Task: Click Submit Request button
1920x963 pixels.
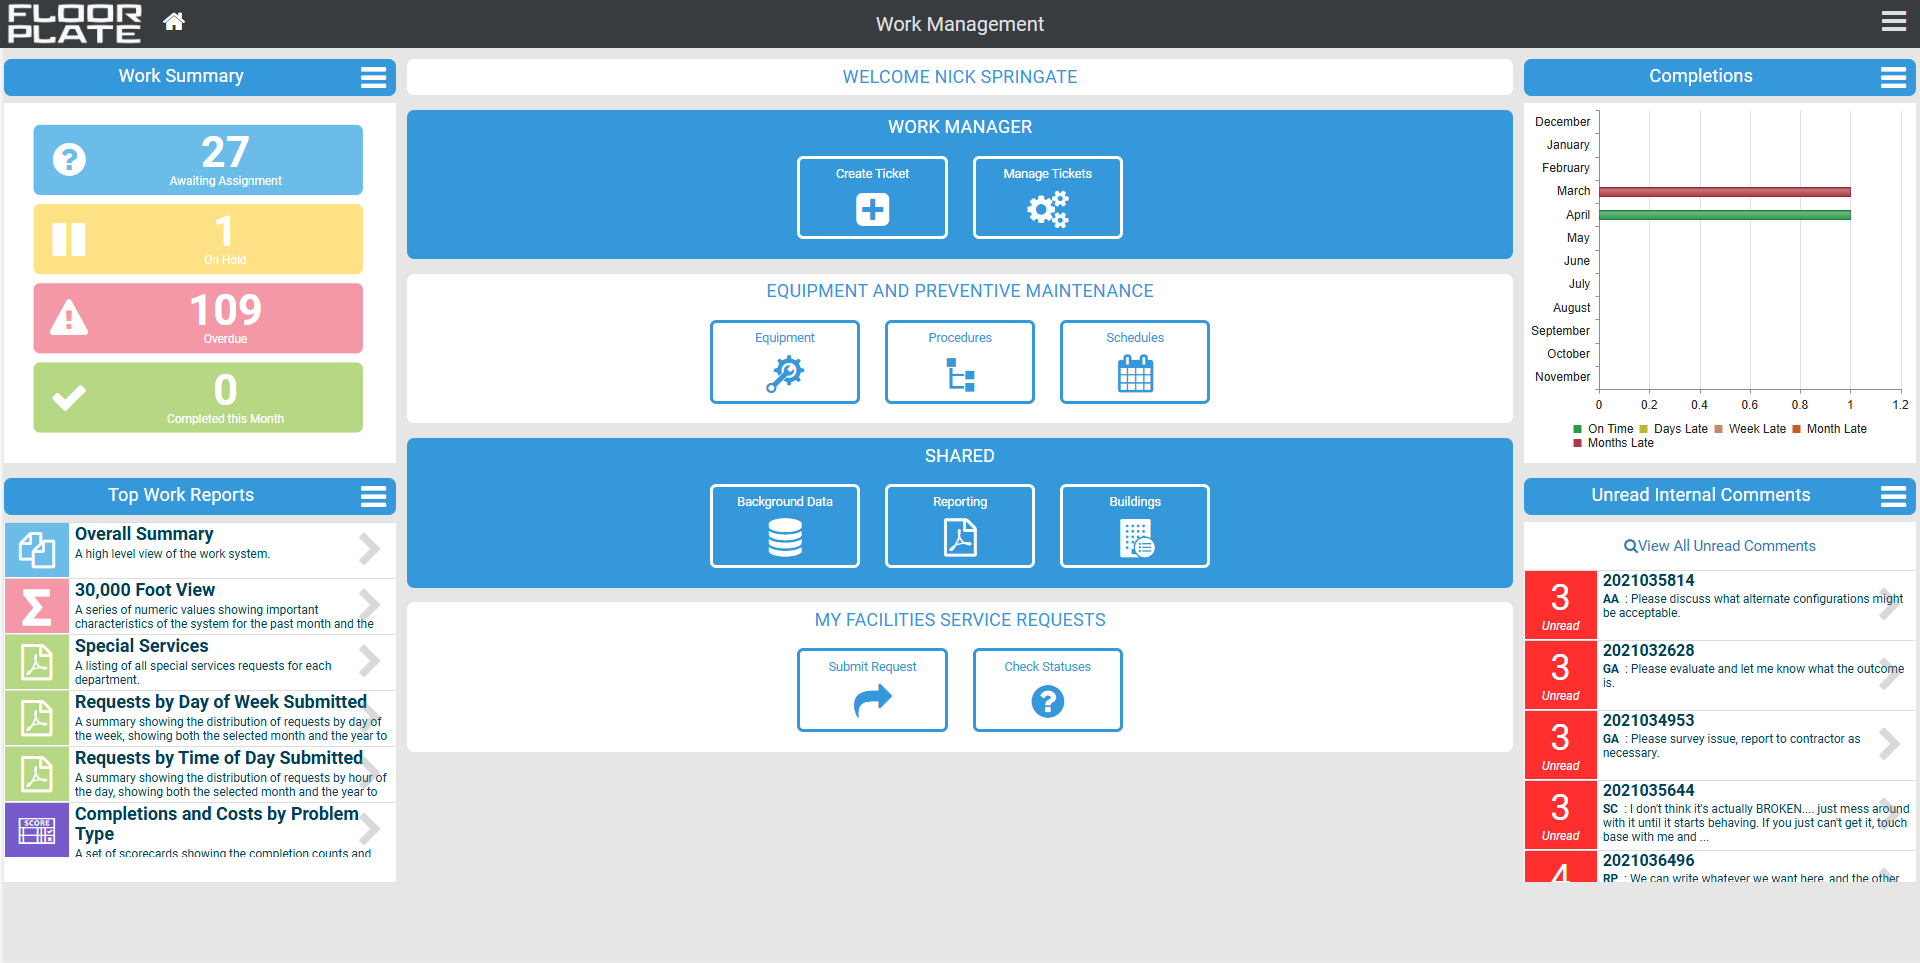Action: 872,690
